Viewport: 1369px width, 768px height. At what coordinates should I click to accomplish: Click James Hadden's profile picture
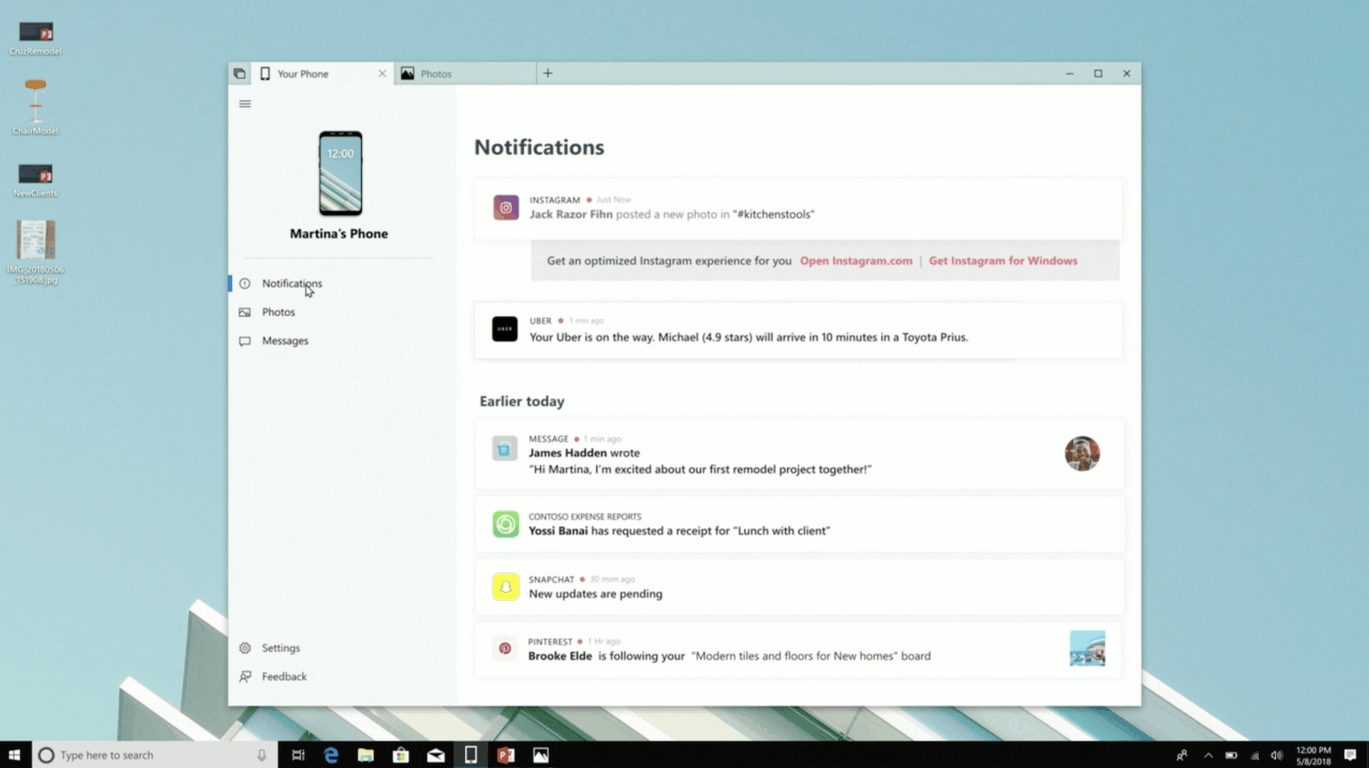pyautogui.click(x=1082, y=453)
